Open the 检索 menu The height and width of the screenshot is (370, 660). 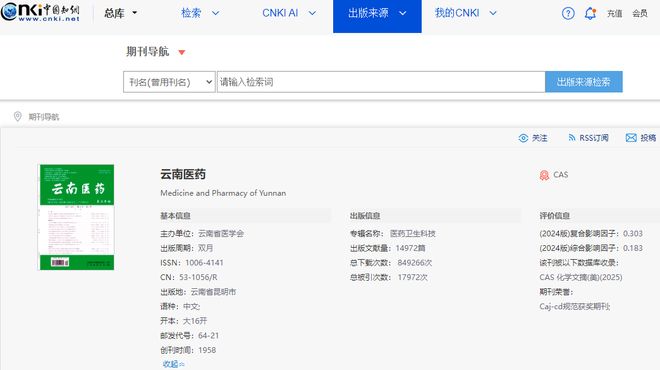pyautogui.click(x=191, y=13)
